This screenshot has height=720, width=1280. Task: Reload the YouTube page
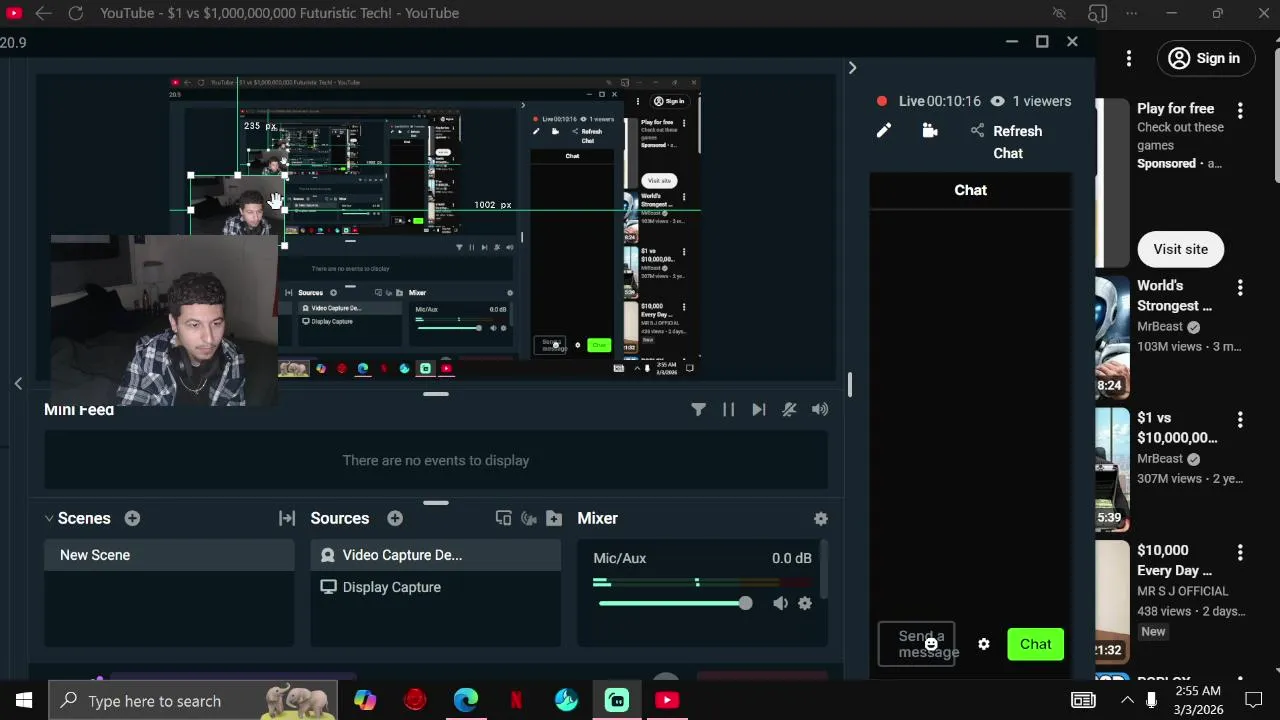[76, 13]
